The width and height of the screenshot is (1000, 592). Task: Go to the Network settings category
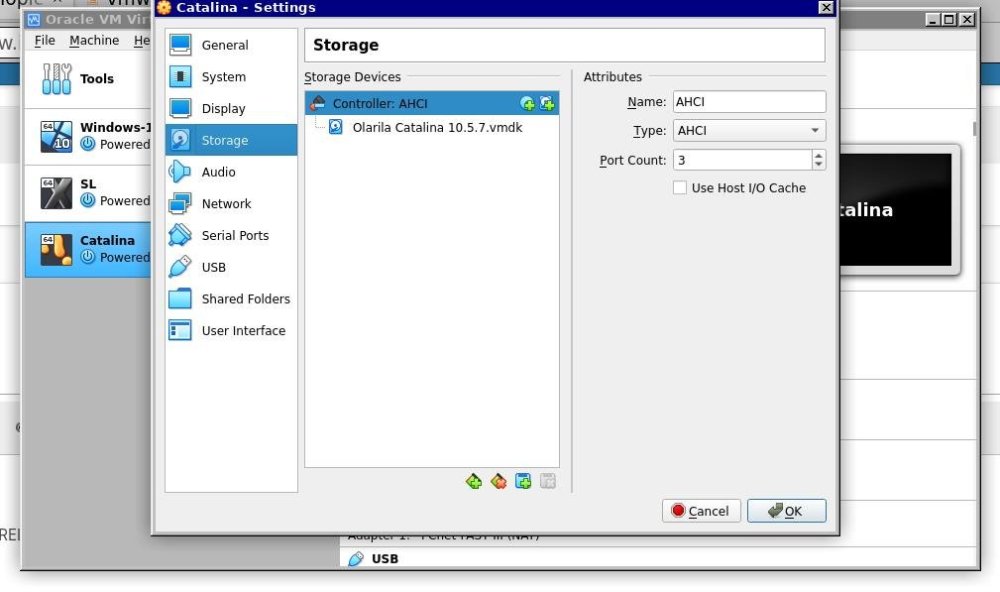[x=231, y=204]
